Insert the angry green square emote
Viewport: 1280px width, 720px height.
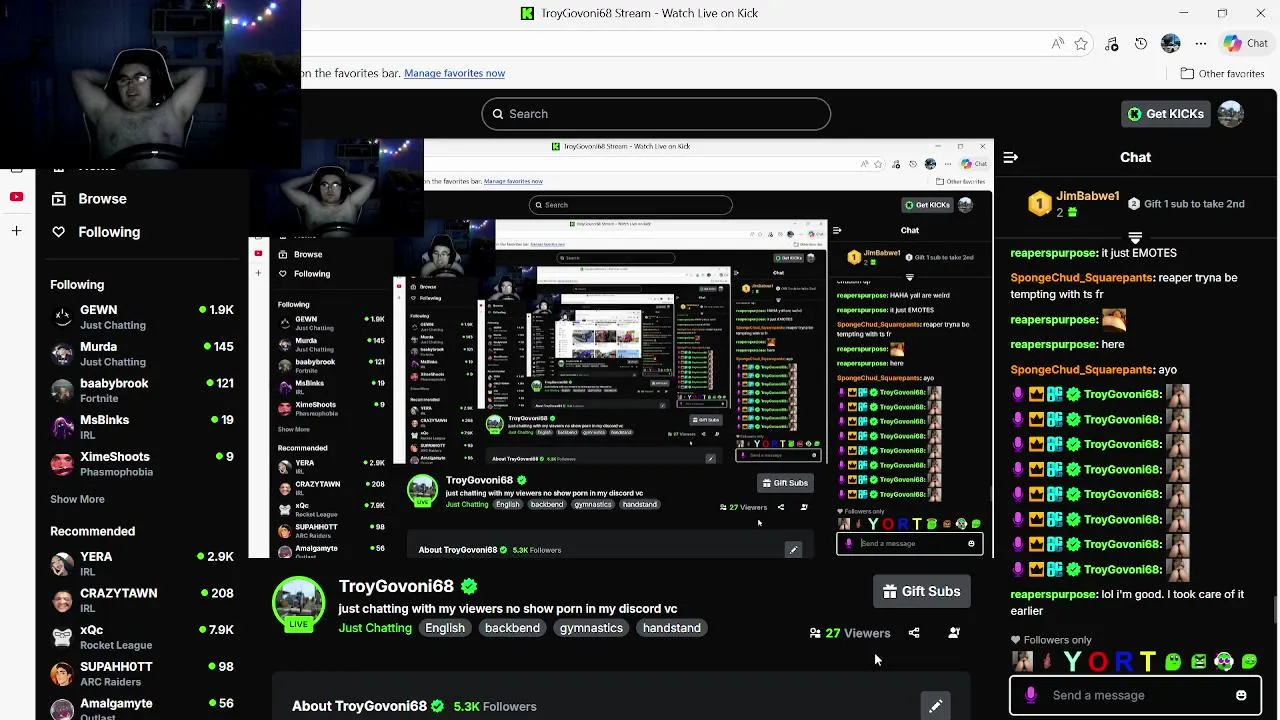click(x=1198, y=662)
